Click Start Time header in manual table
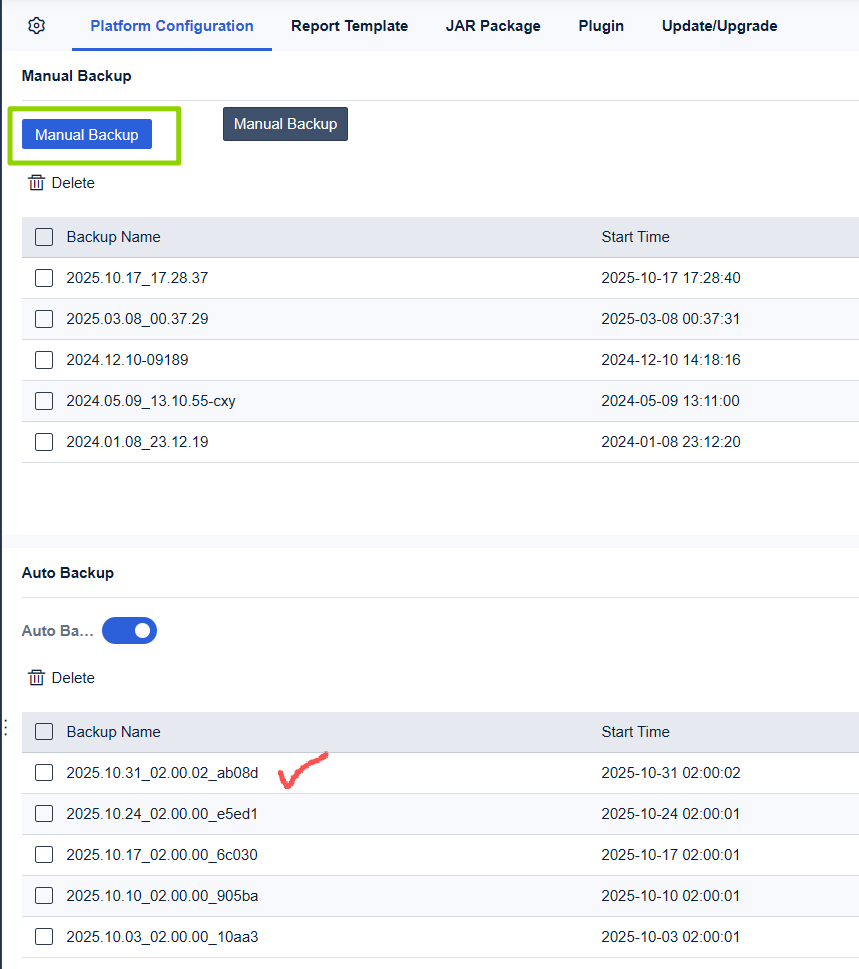Screen dimensions: 859x969 (x=635, y=237)
